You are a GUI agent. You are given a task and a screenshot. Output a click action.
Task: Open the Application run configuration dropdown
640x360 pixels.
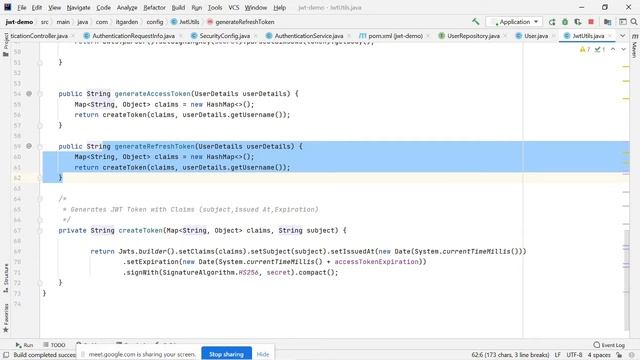pos(514,22)
